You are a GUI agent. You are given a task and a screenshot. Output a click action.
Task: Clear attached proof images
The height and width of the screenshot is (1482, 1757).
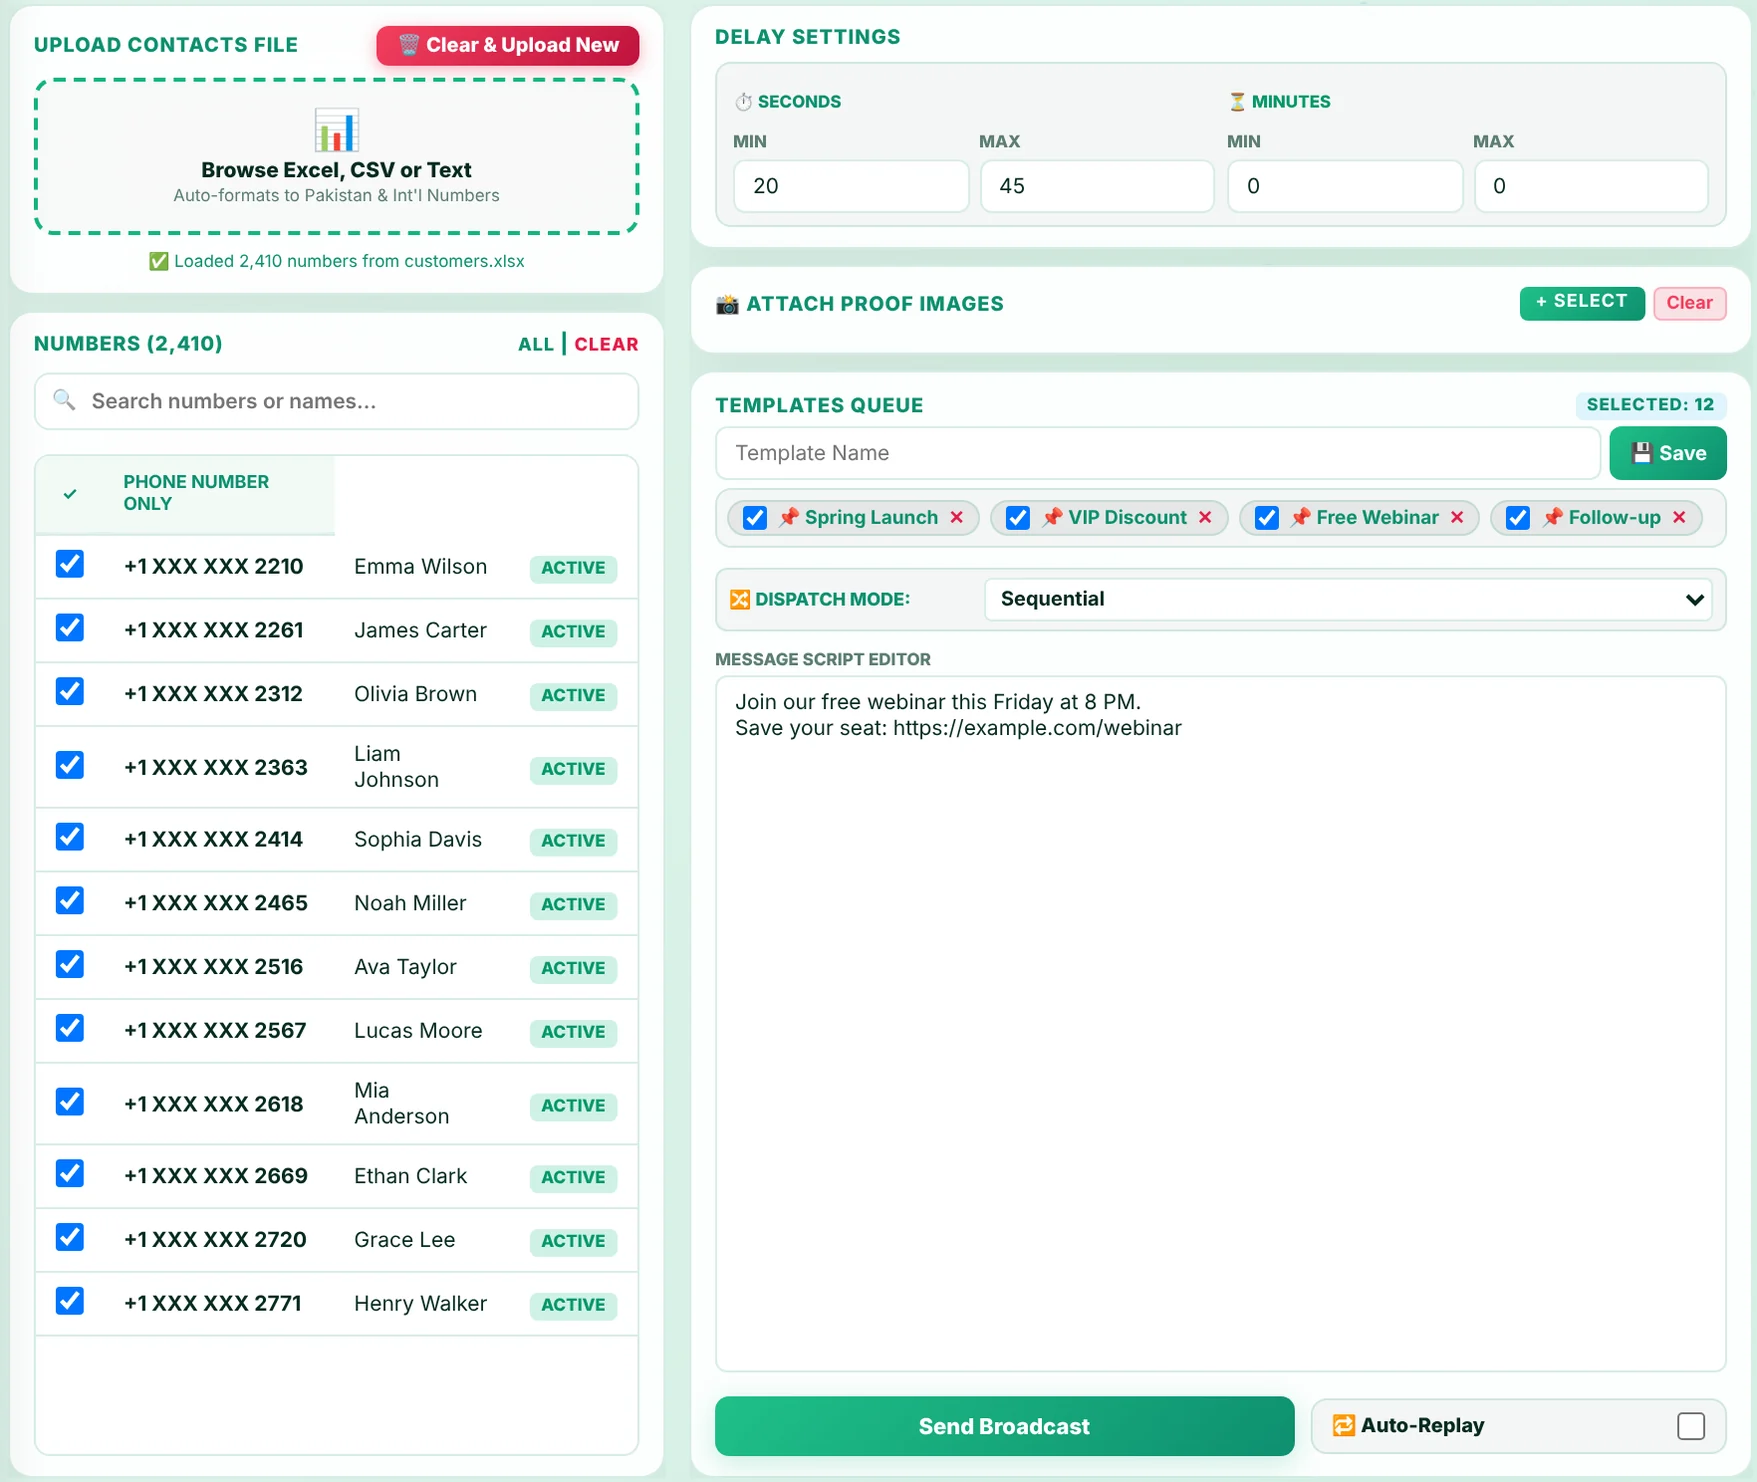(1689, 303)
